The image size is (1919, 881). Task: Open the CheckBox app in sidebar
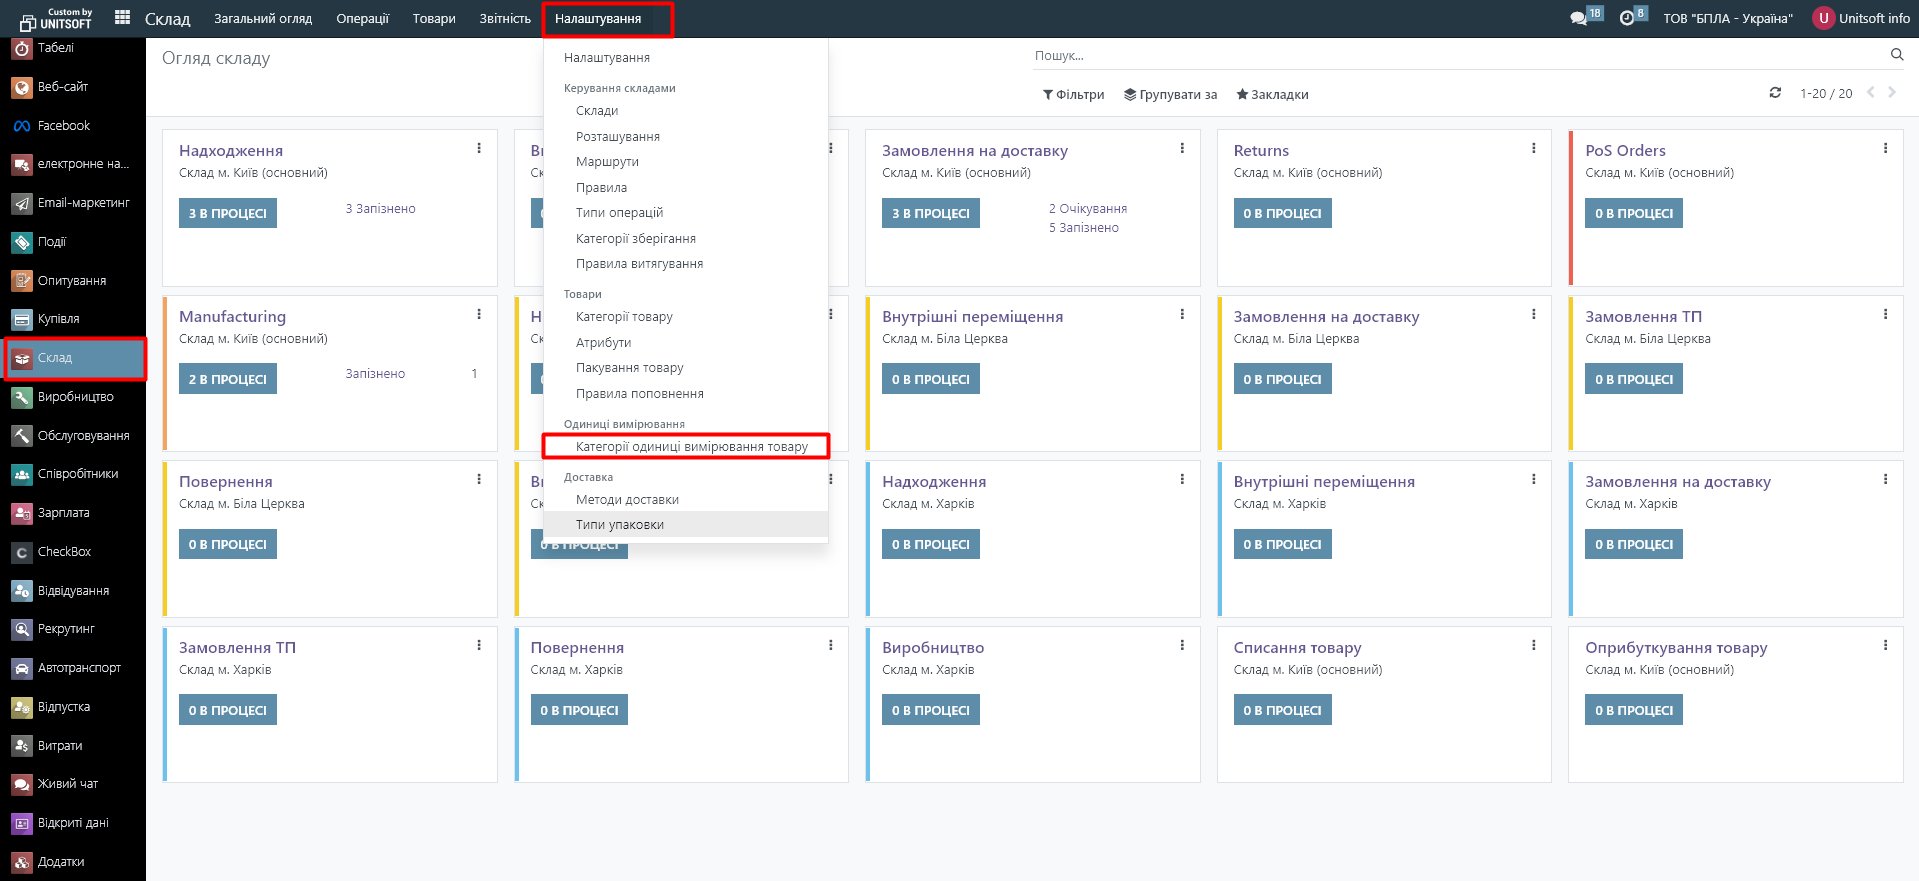coord(64,552)
